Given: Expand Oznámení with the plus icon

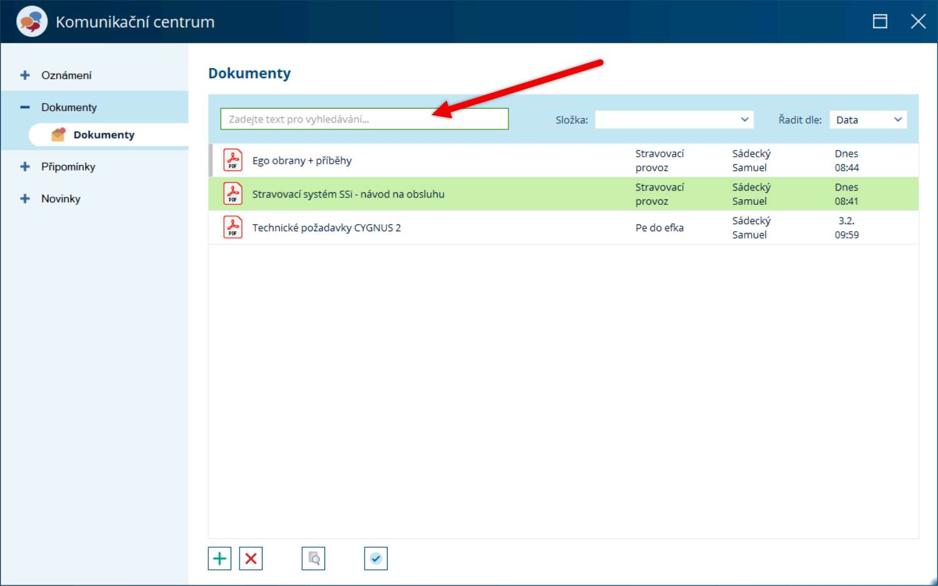Looking at the screenshot, I should click(x=25, y=75).
